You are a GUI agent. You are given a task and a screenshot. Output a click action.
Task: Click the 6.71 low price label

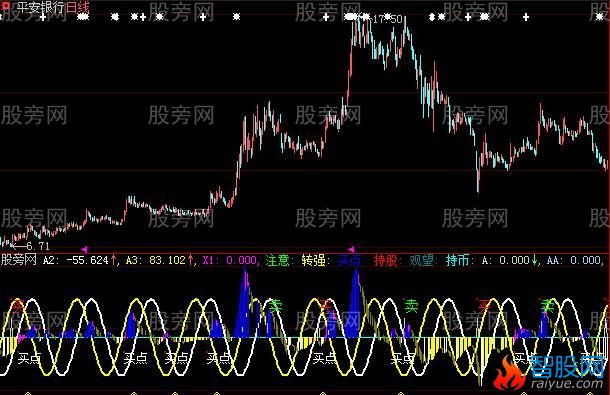point(38,246)
